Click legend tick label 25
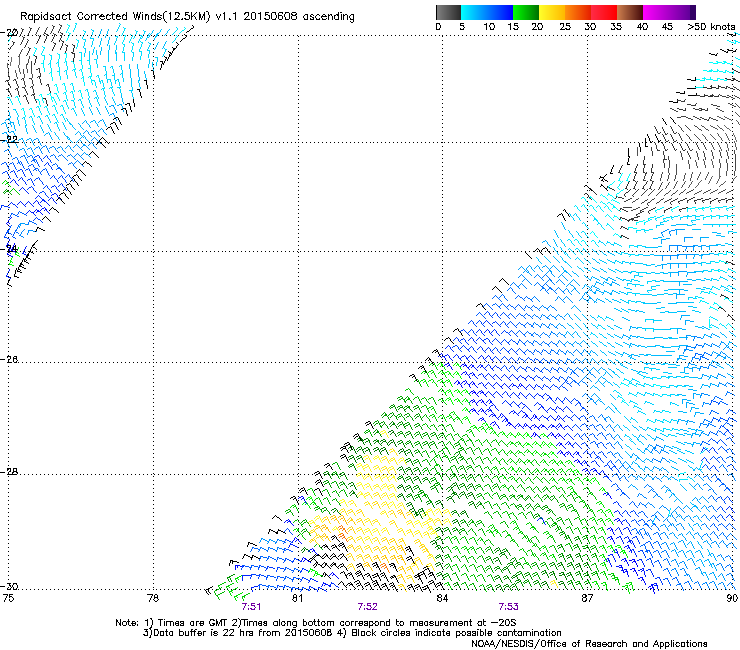The image size is (740, 650). coord(565,27)
